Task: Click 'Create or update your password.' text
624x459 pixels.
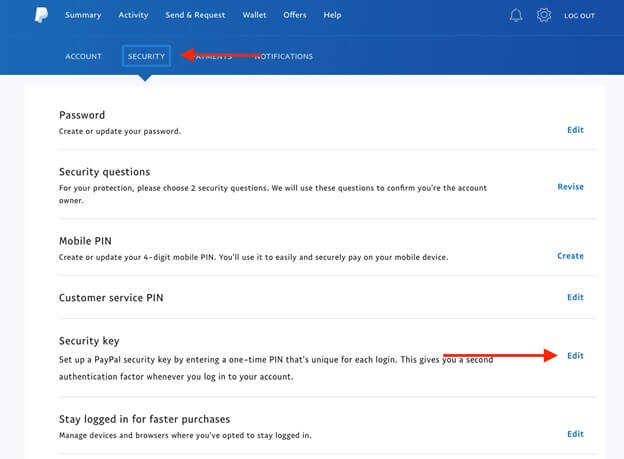Action: (x=120, y=131)
